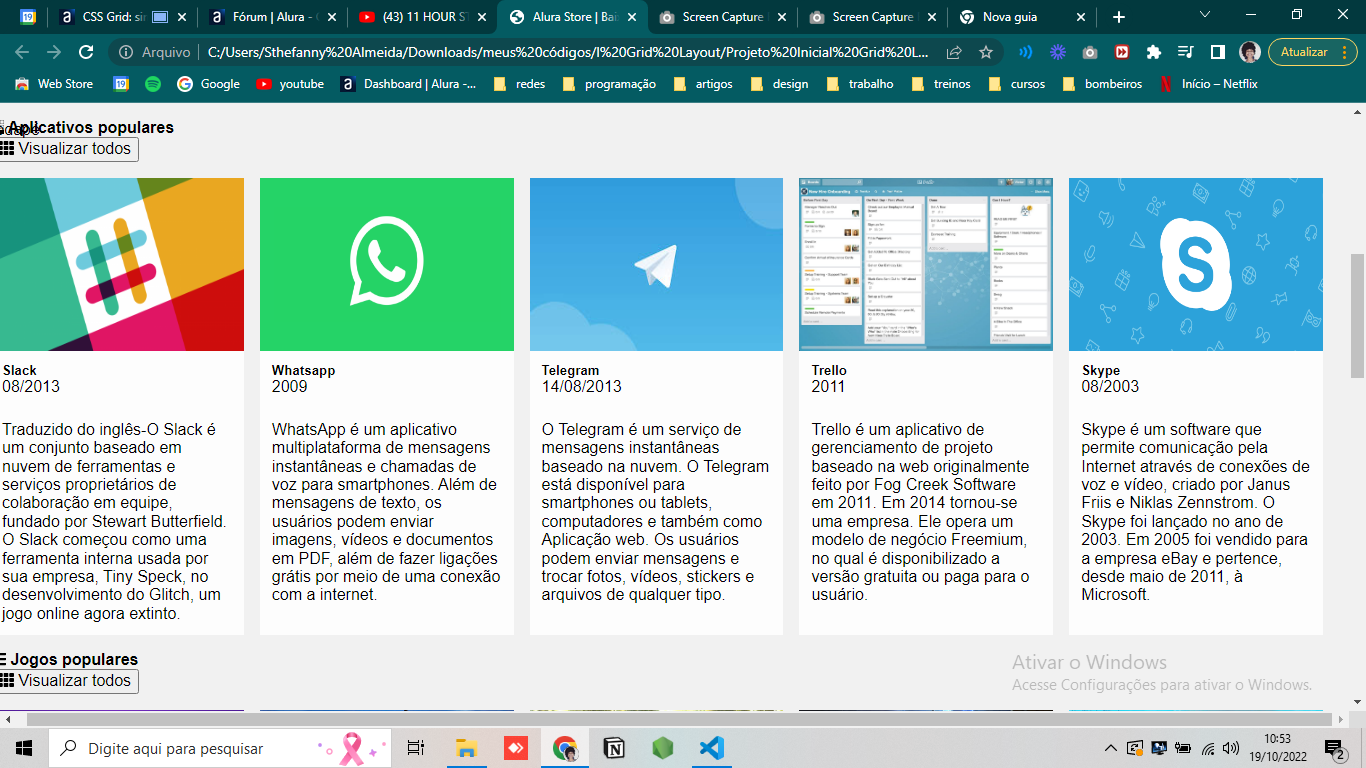Open the Spotify bookmark icon
1366x768 pixels.
[x=153, y=84]
